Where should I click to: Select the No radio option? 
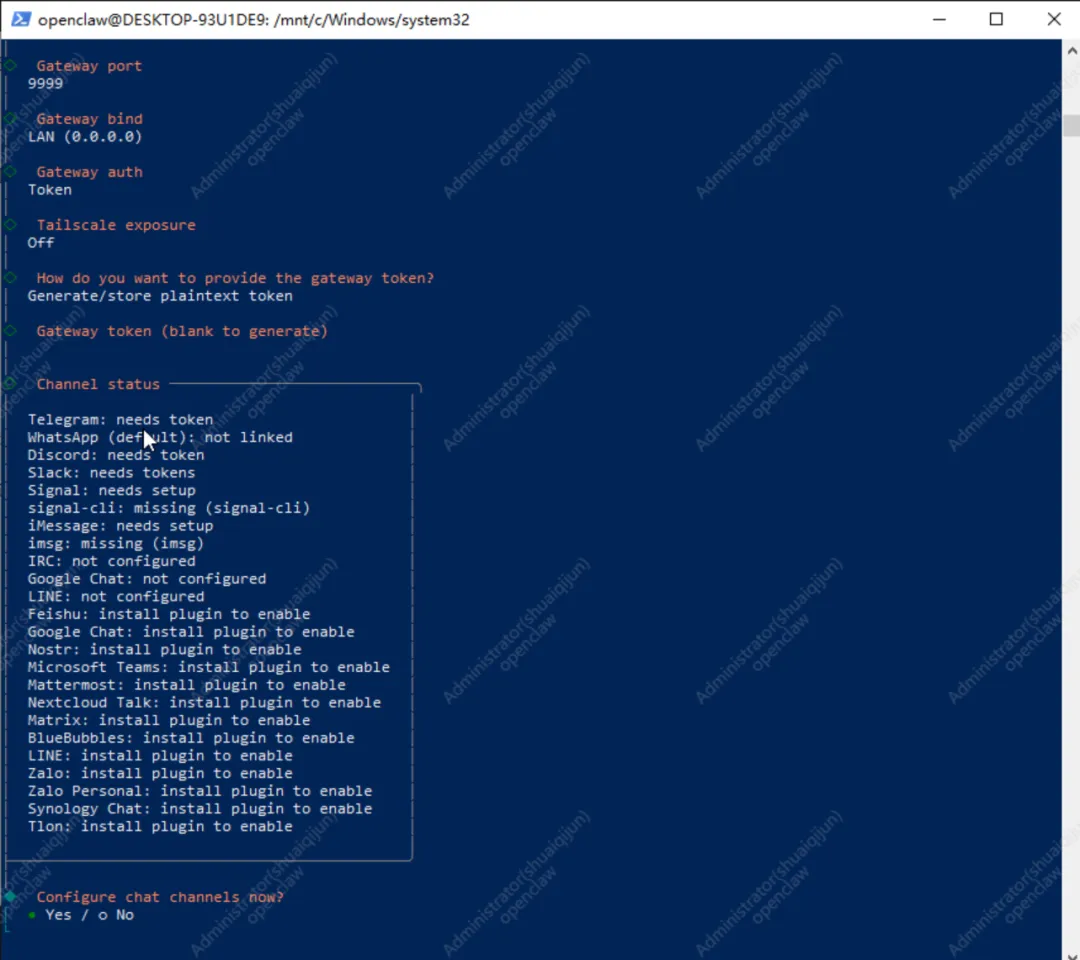pyautogui.click(x=116, y=915)
